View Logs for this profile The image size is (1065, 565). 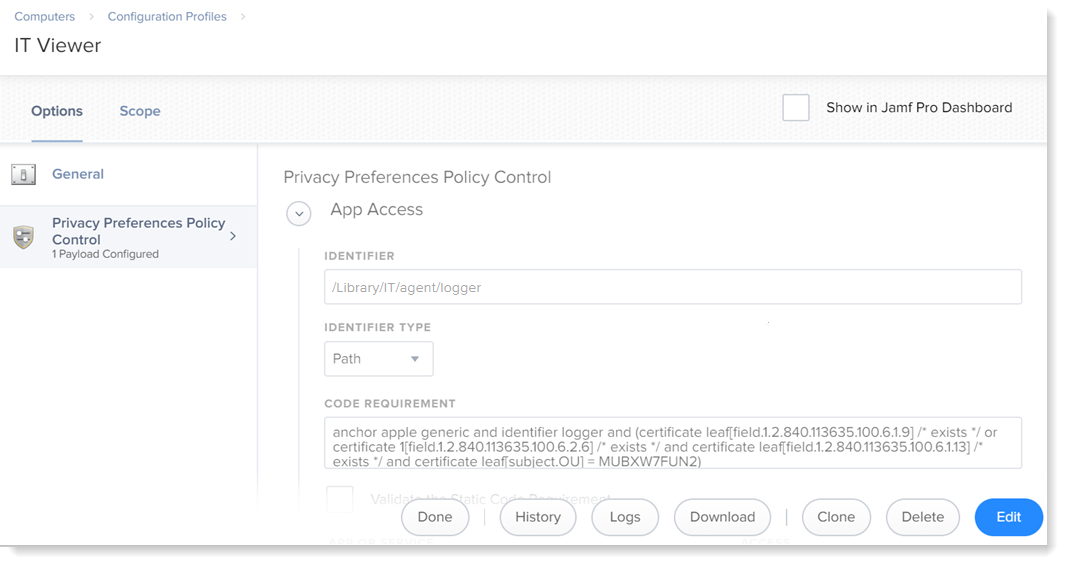click(625, 517)
